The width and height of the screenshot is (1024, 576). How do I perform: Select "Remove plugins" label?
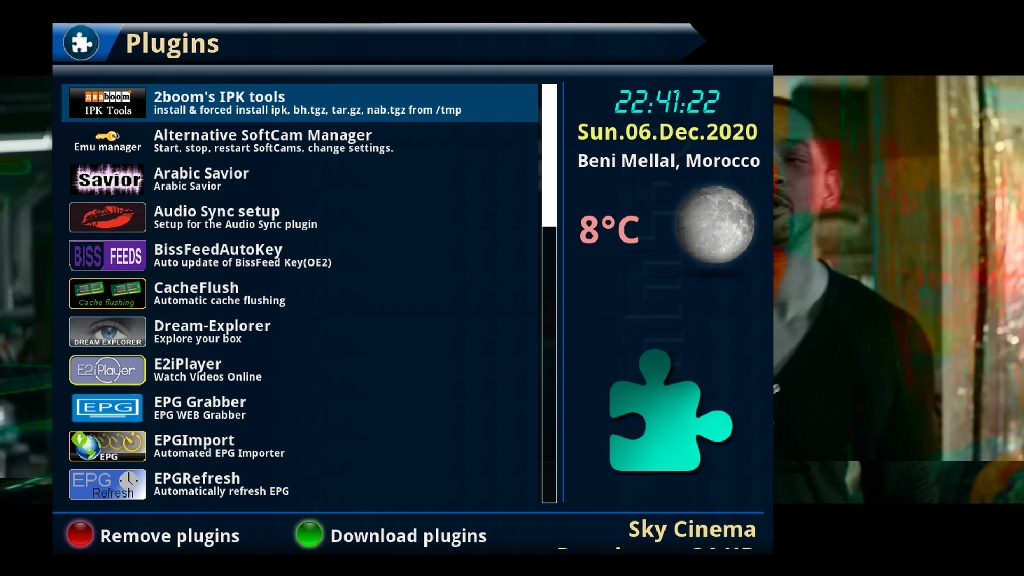[x=170, y=536]
